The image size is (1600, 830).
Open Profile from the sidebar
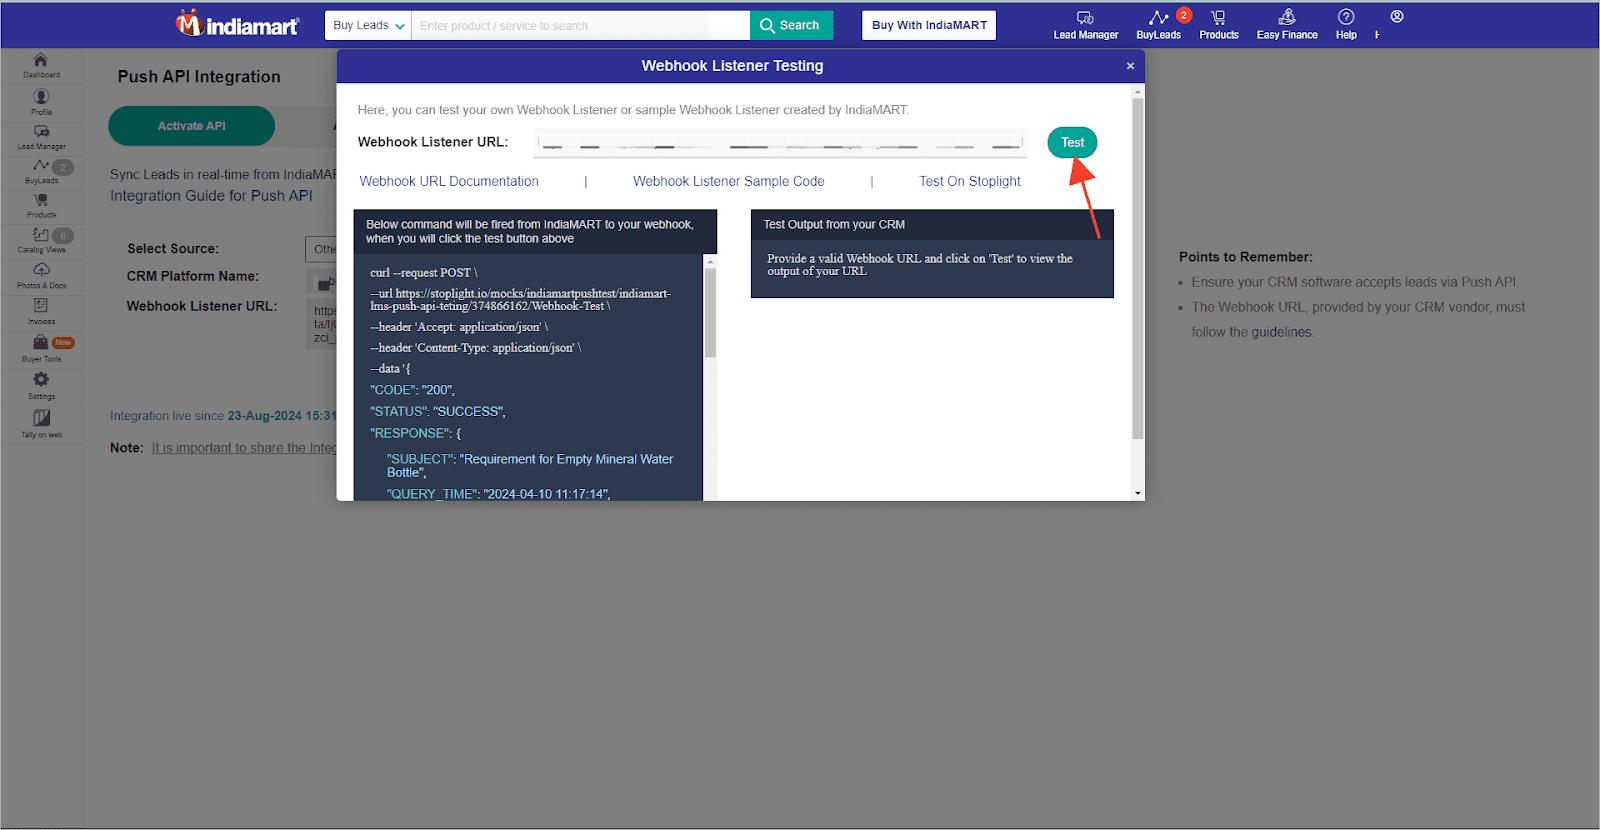[41, 102]
